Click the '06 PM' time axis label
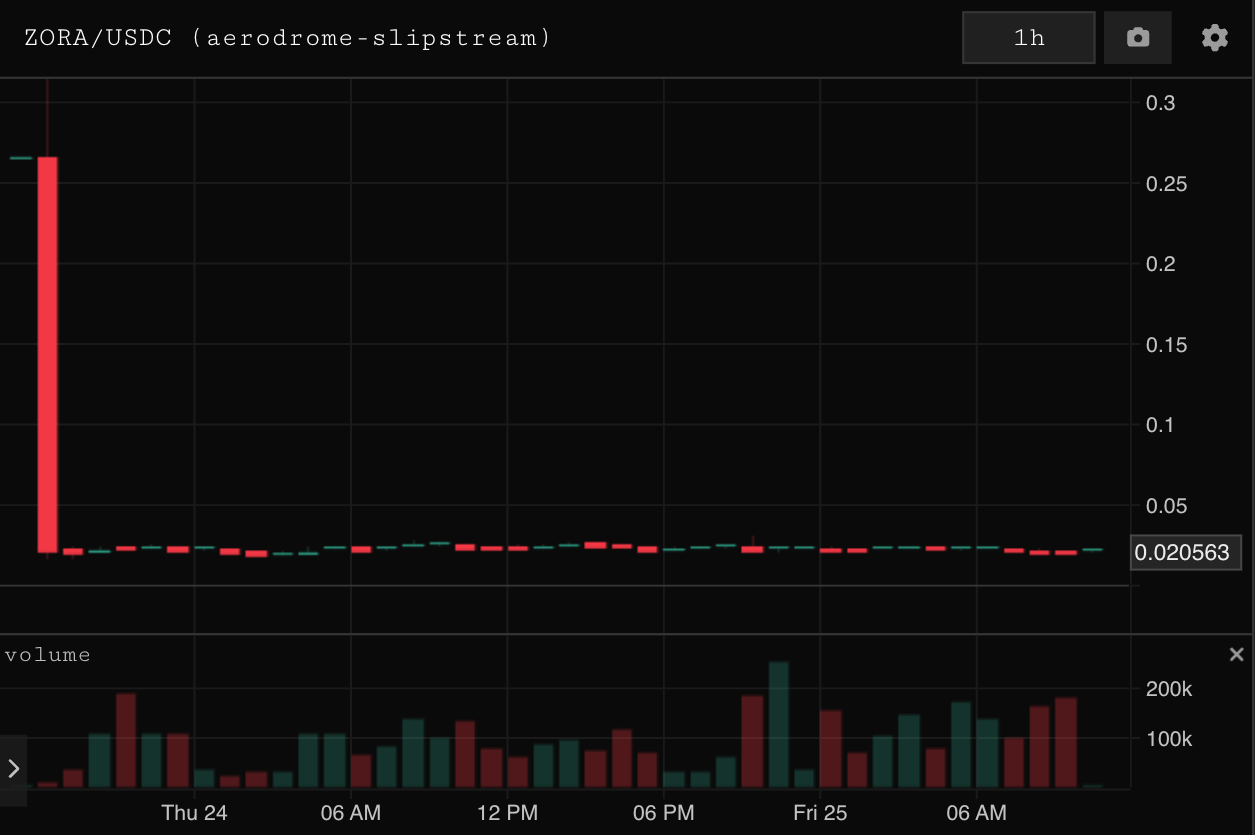 [664, 812]
